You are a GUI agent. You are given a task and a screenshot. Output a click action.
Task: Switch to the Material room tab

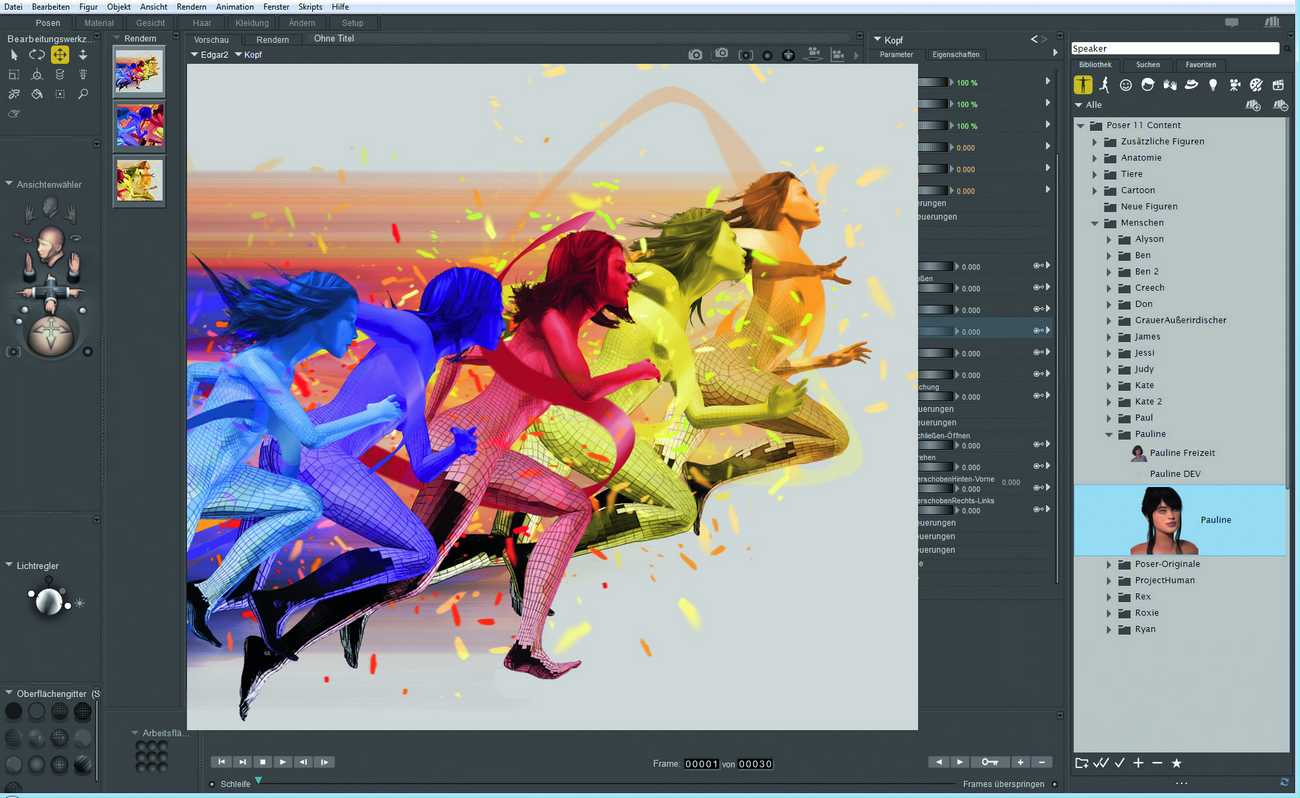click(99, 23)
